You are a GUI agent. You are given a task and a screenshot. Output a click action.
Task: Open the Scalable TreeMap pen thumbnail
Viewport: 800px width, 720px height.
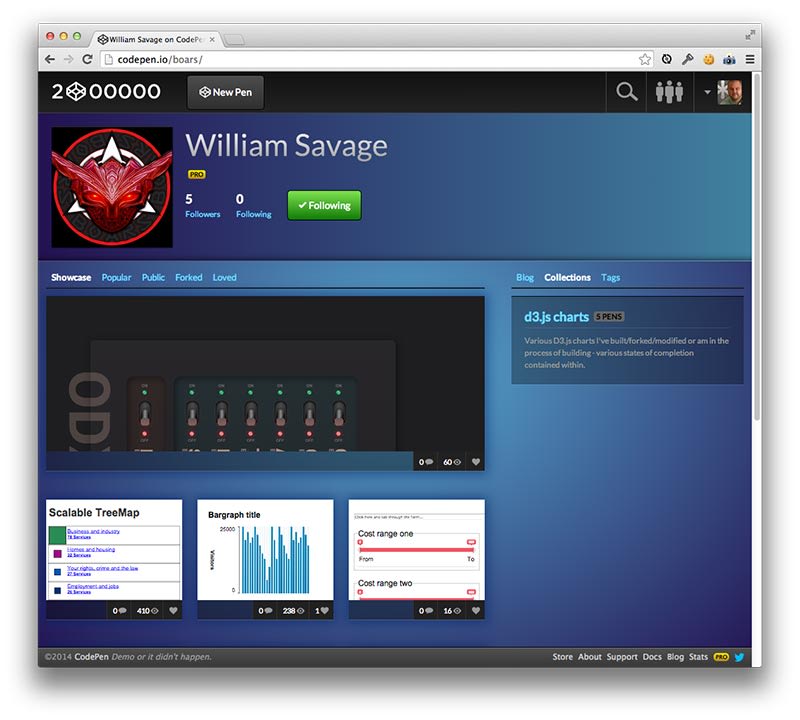click(x=114, y=550)
